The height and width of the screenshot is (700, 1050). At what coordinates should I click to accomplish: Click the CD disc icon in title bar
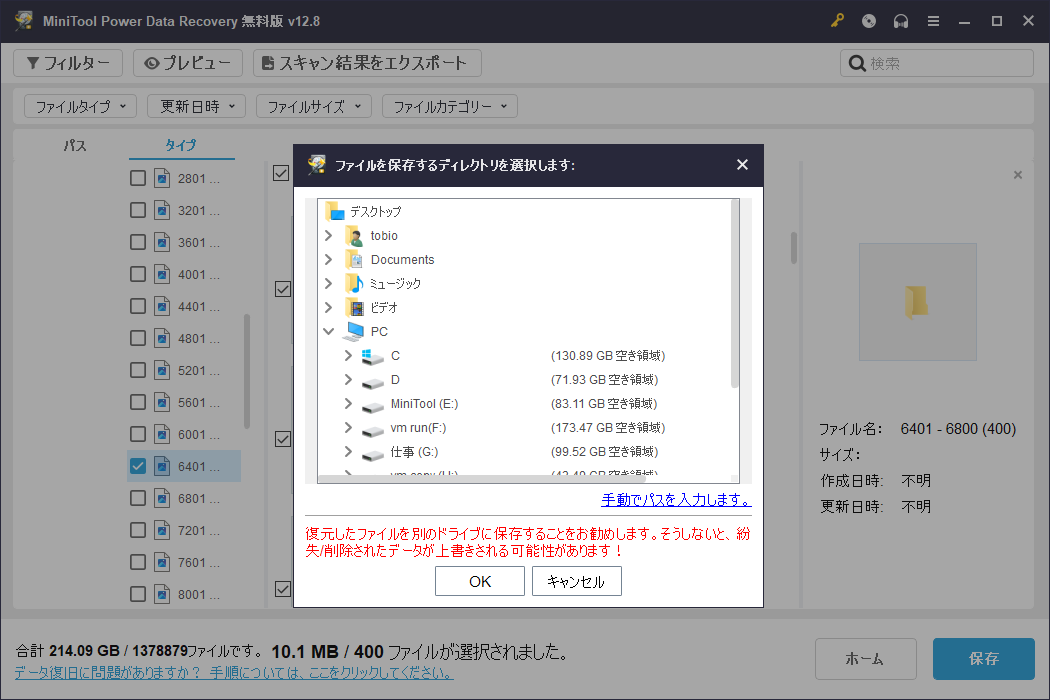click(869, 20)
